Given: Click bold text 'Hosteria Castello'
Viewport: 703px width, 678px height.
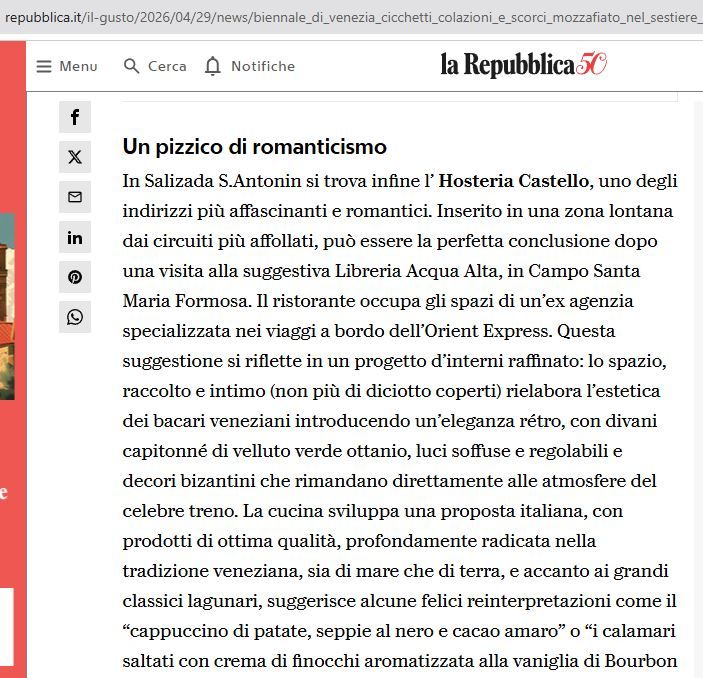Looking at the screenshot, I should (x=513, y=181).
